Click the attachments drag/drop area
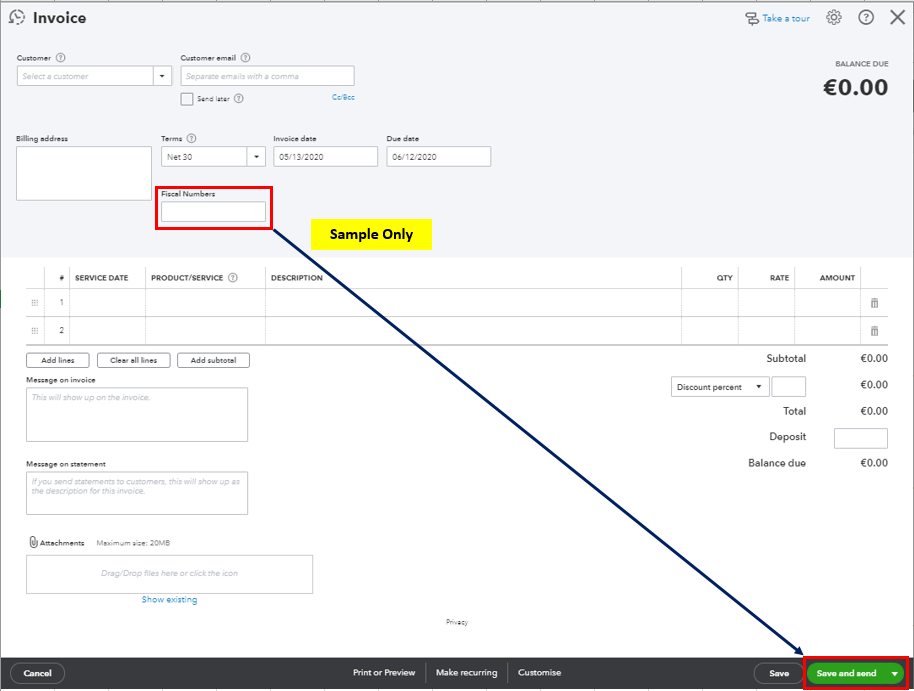This screenshot has width=914, height=691. [170, 574]
